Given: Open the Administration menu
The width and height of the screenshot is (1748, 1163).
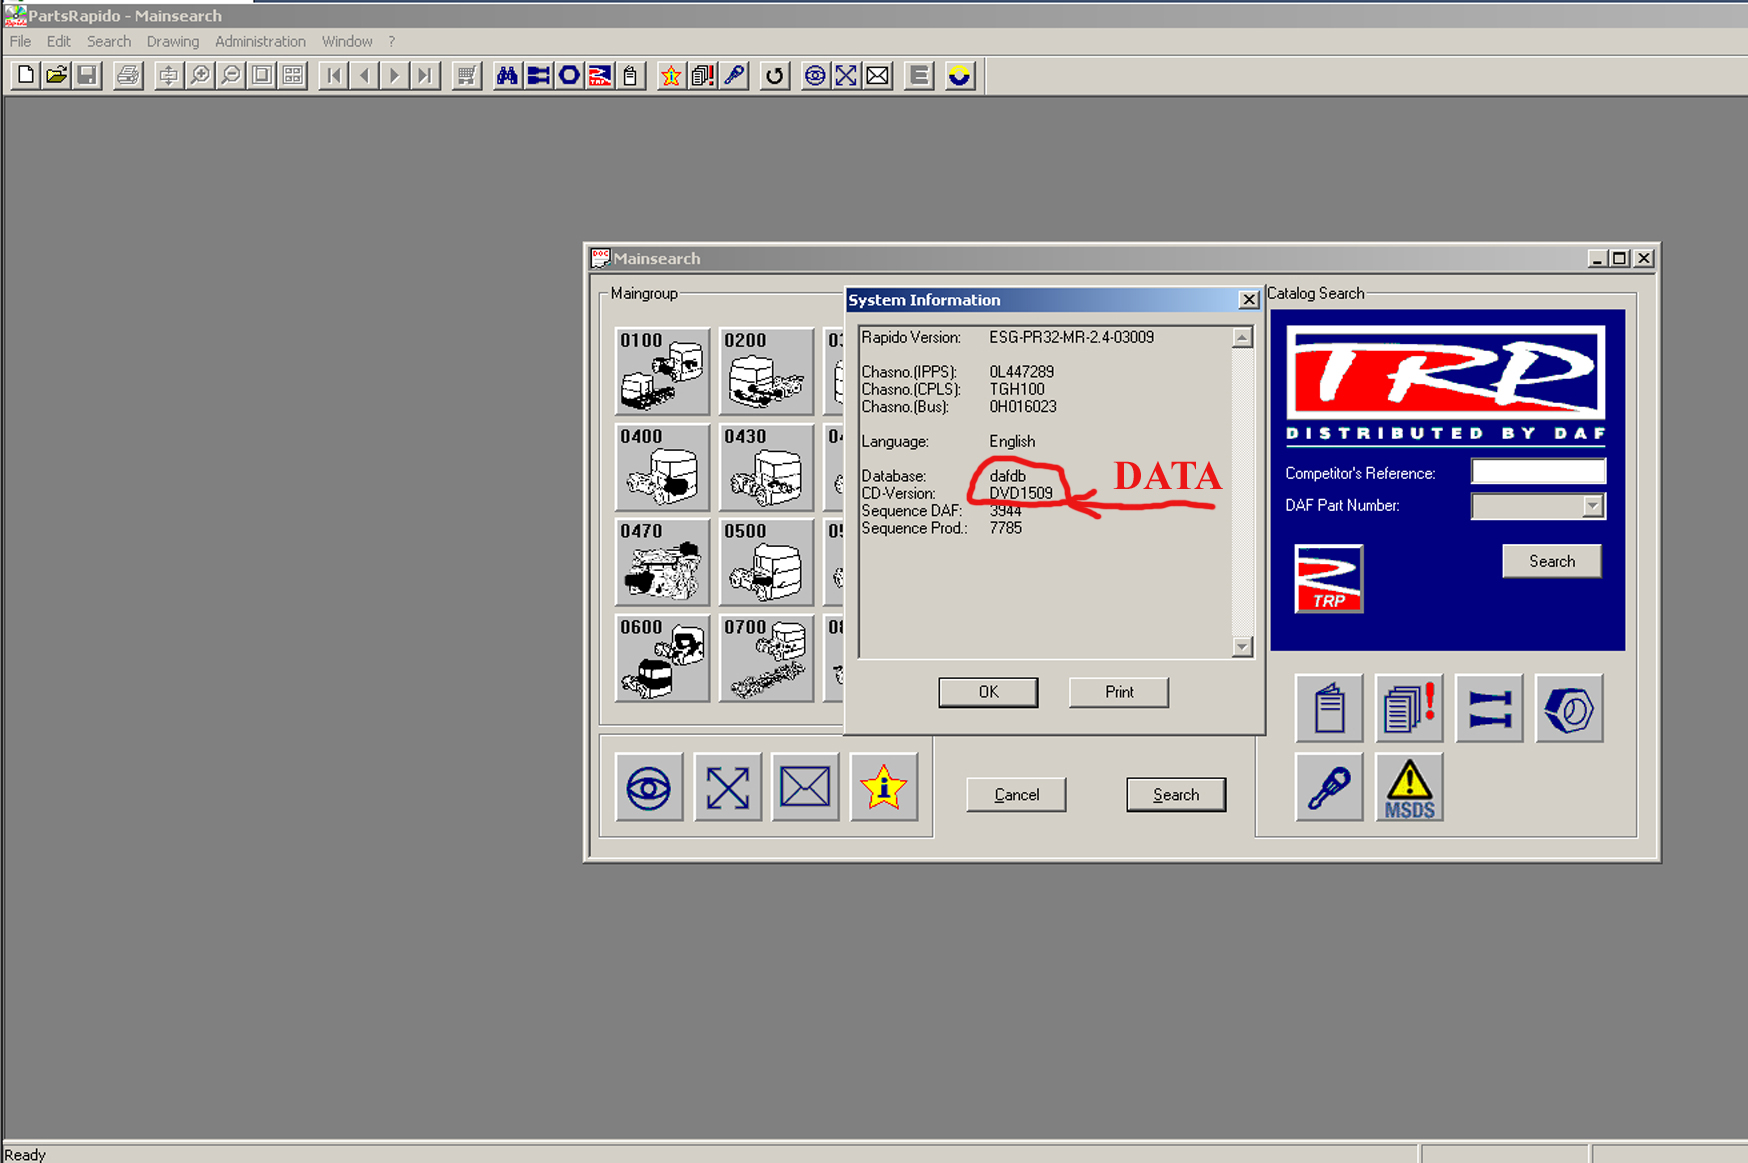Looking at the screenshot, I should (260, 41).
